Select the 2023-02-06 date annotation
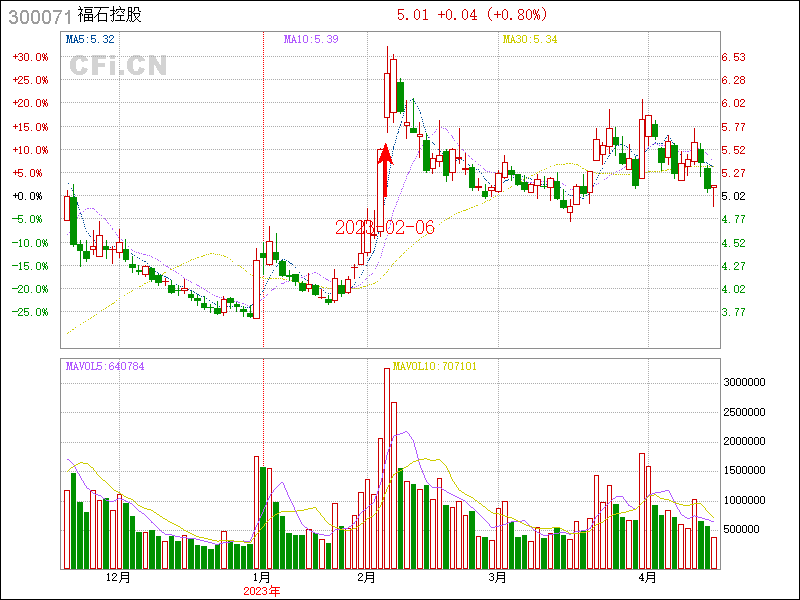The width and height of the screenshot is (800, 600). point(385,227)
